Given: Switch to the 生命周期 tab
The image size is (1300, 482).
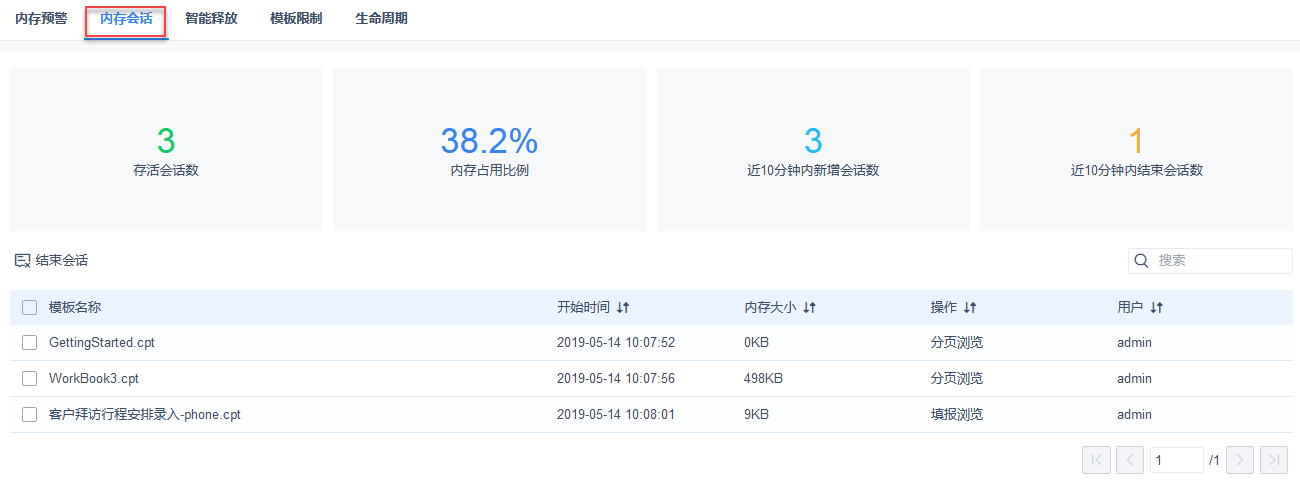Looking at the screenshot, I should click(381, 19).
